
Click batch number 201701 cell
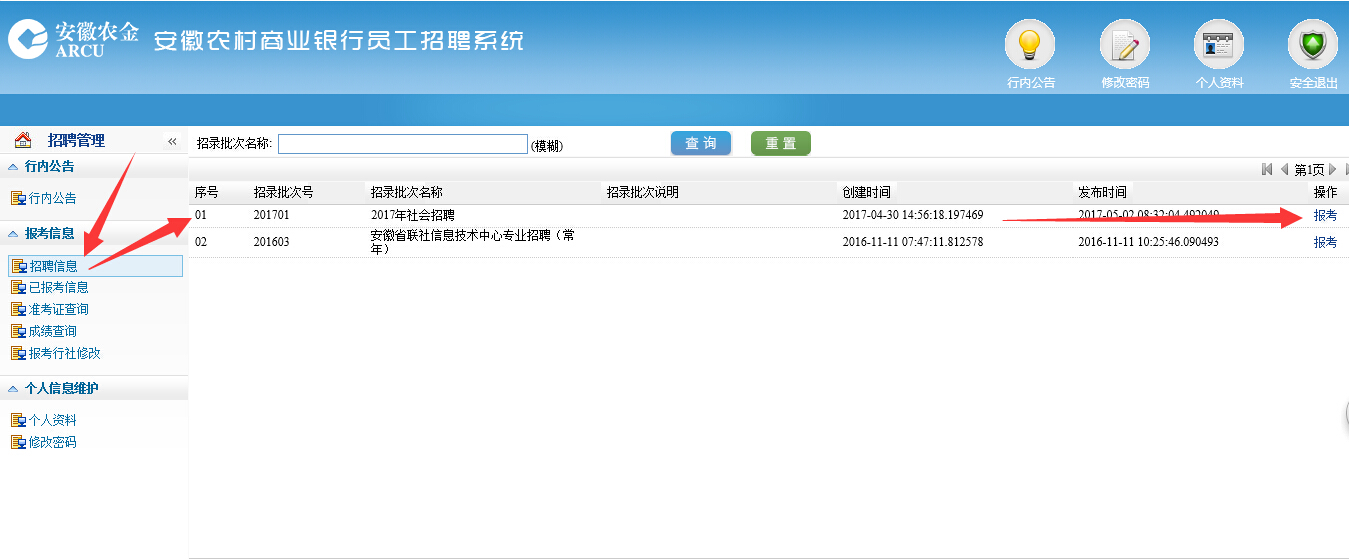click(270, 215)
